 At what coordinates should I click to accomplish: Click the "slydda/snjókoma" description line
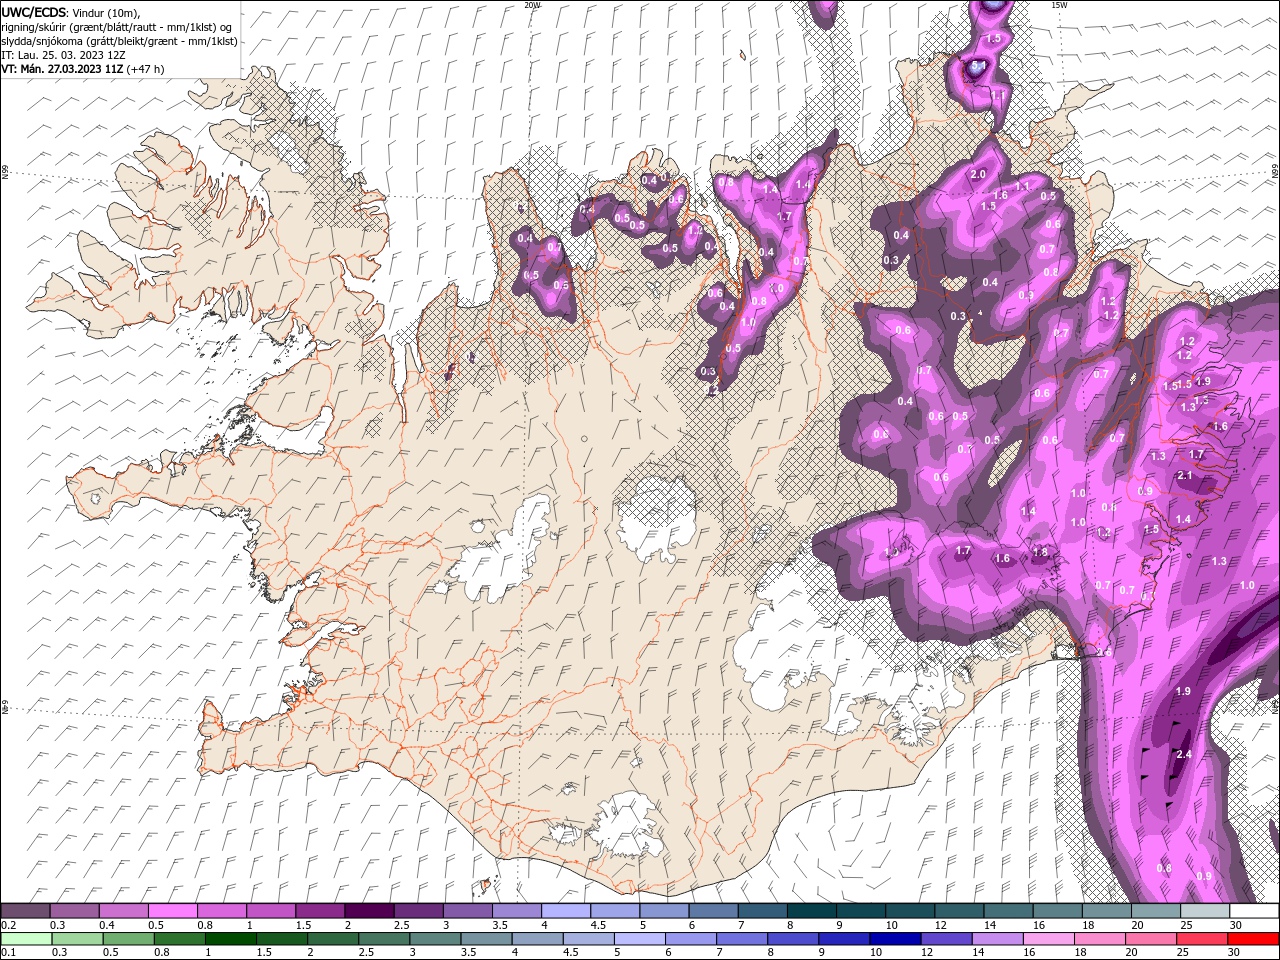(x=119, y=41)
